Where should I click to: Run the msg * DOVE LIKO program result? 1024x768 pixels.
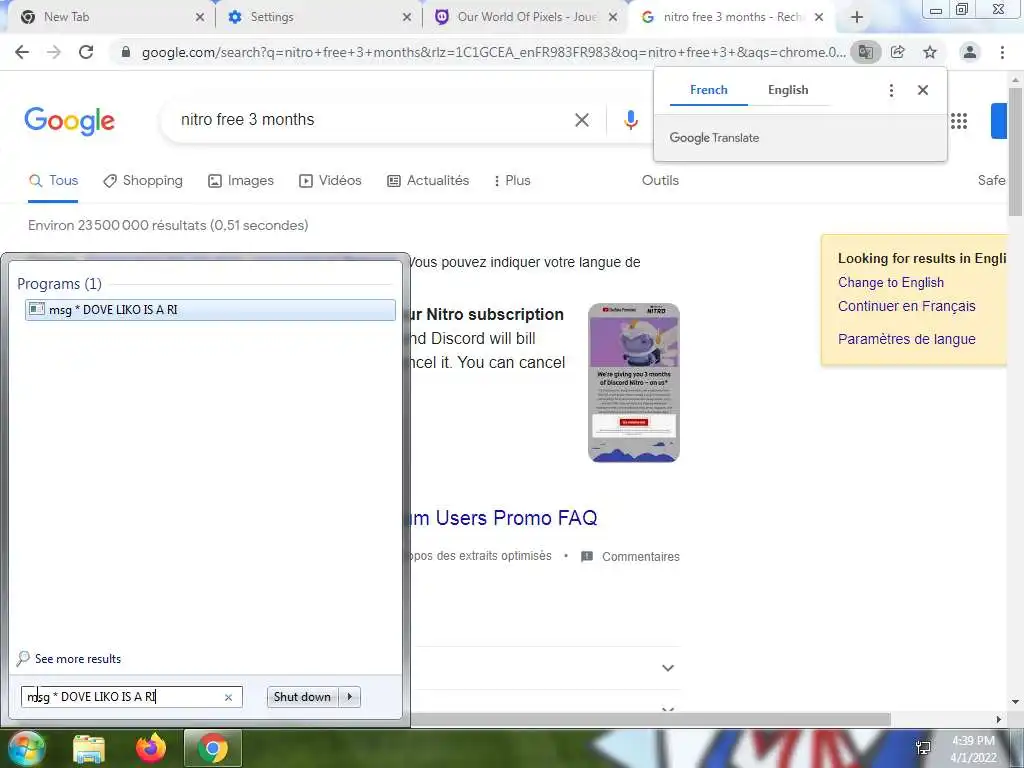click(x=210, y=310)
